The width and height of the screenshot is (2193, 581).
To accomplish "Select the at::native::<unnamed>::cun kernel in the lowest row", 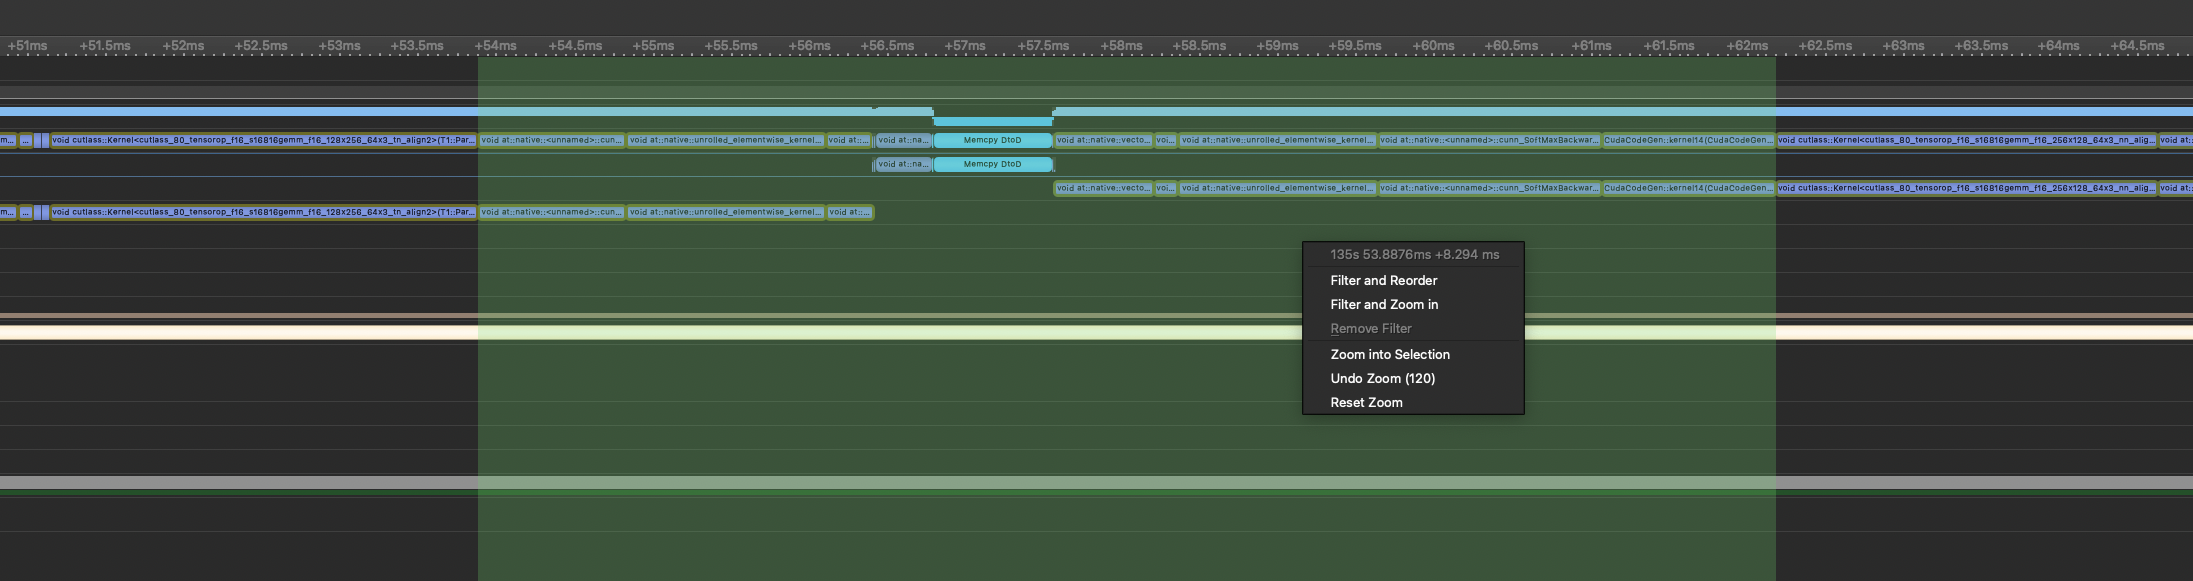I will (552, 212).
